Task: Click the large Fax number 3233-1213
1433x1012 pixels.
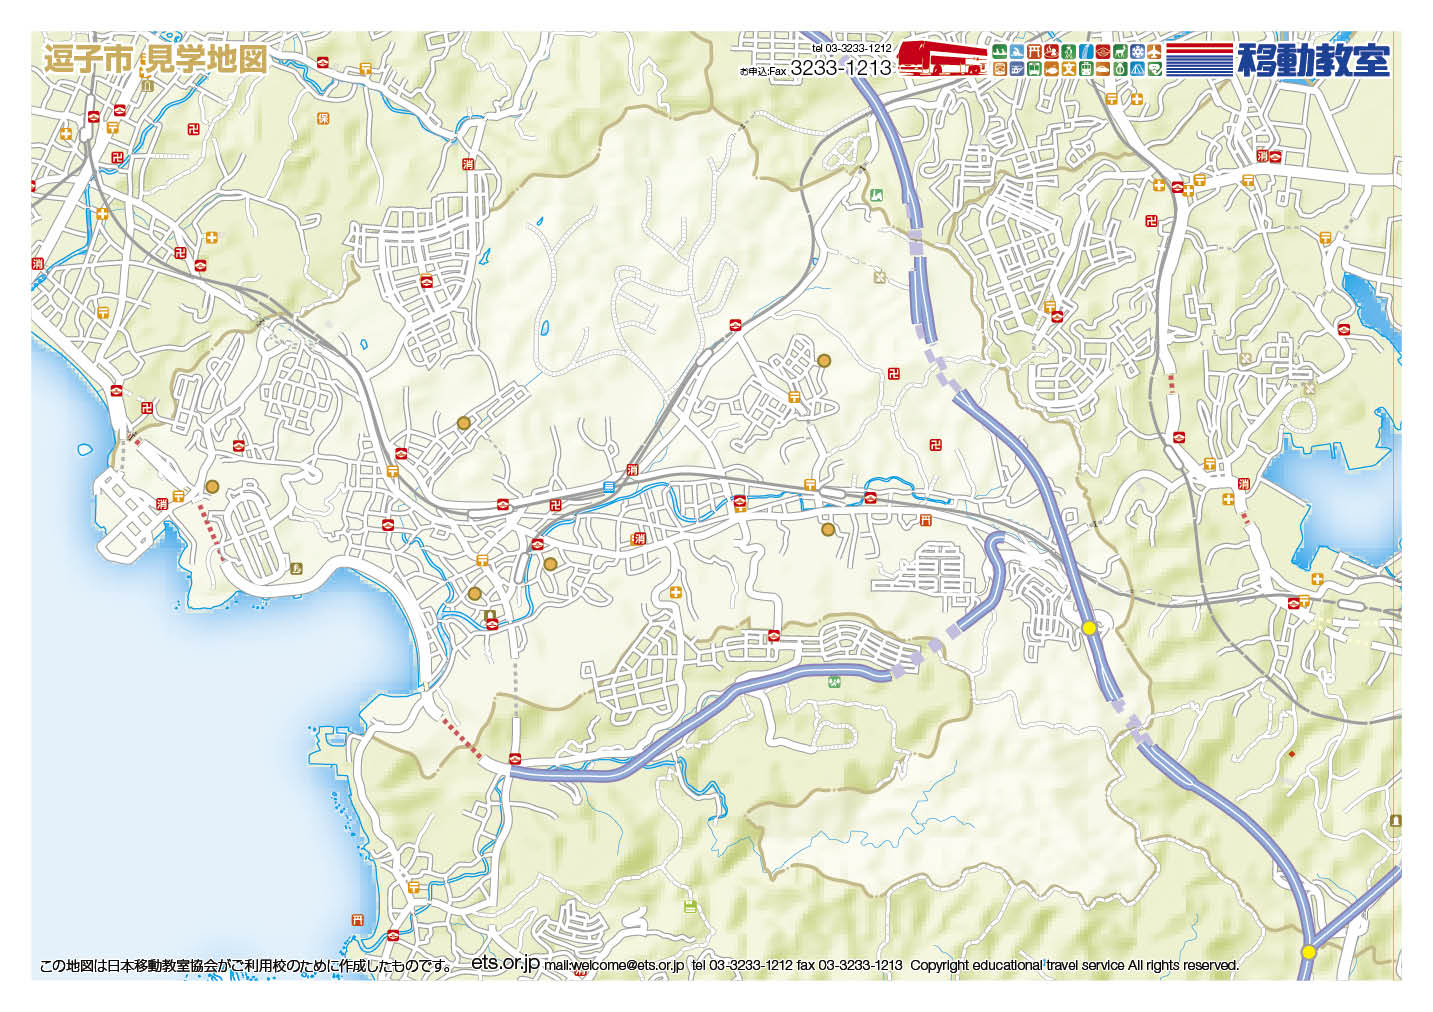Action: pyautogui.click(x=840, y=68)
